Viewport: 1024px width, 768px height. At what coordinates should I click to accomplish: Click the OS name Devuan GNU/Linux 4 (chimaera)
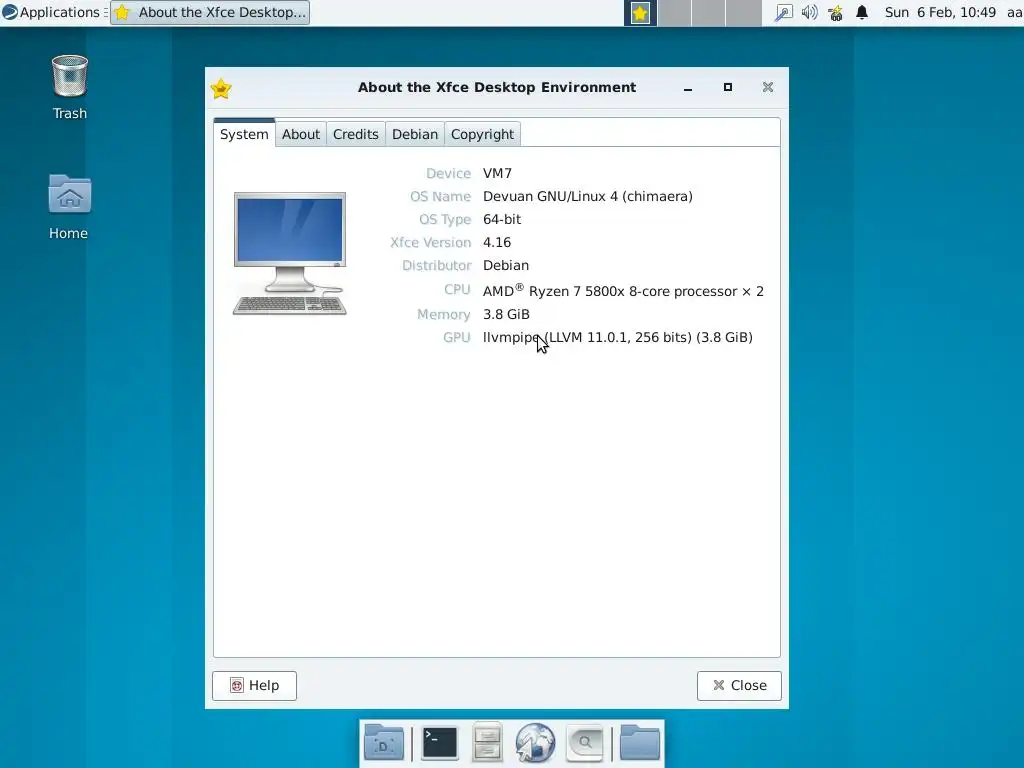(x=588, y=197)
